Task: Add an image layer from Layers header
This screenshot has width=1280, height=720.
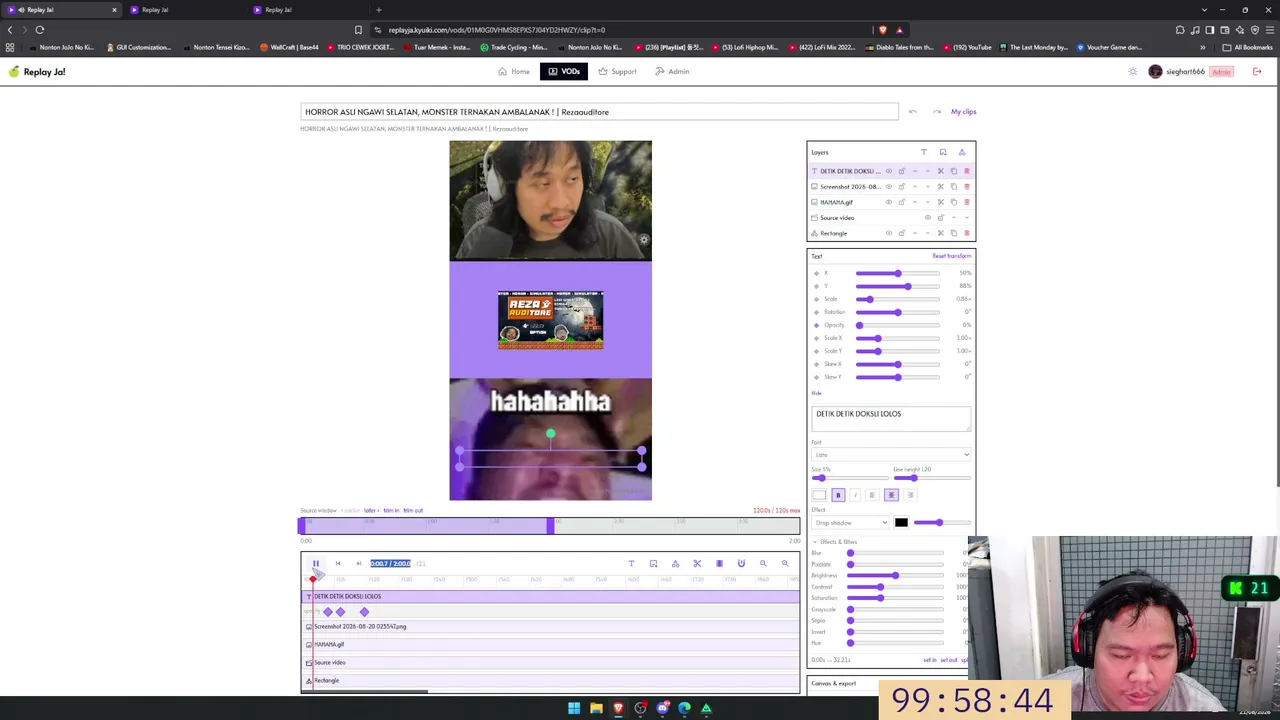Action: 942,152
